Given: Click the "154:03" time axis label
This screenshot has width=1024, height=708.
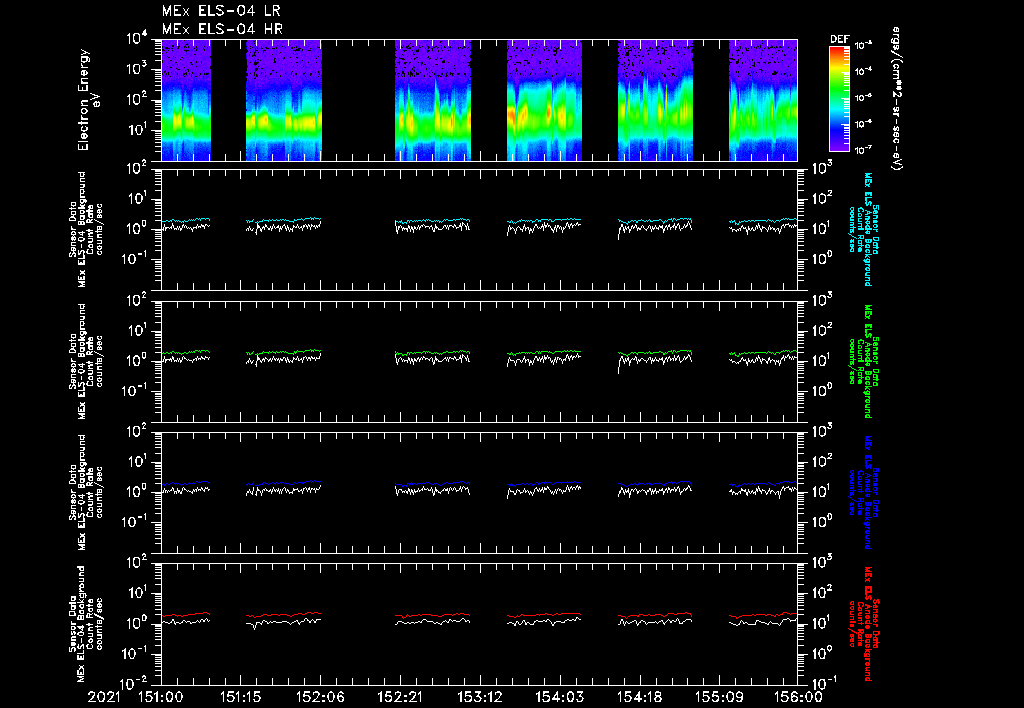Looking at the screenshot, I should pyautogui.click(x=559, y=698).
